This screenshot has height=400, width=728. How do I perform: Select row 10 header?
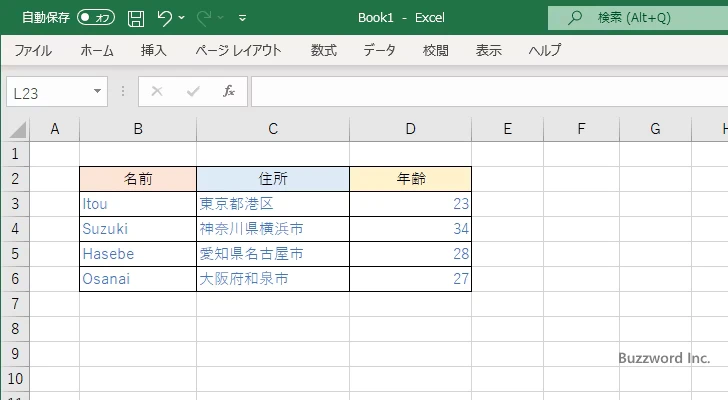(x=15, y=379)
